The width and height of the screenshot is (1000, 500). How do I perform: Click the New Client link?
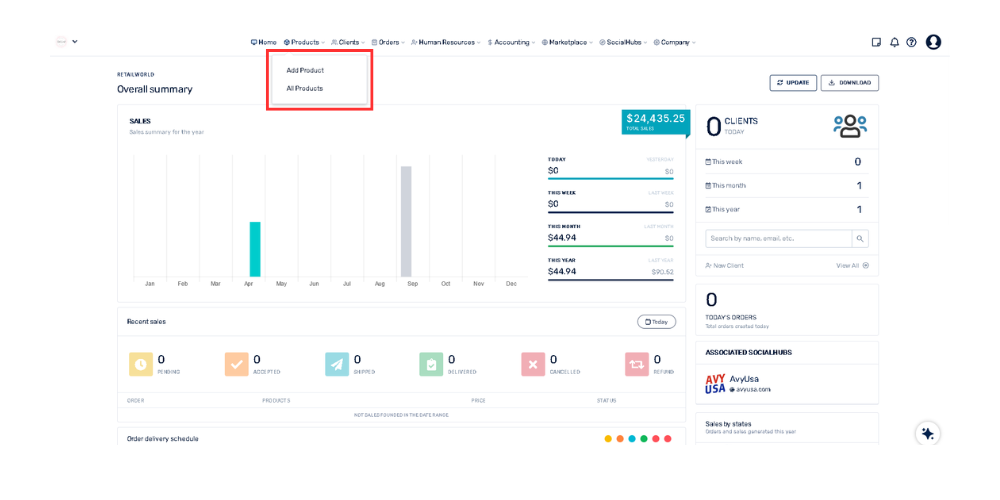click(725, 266)
